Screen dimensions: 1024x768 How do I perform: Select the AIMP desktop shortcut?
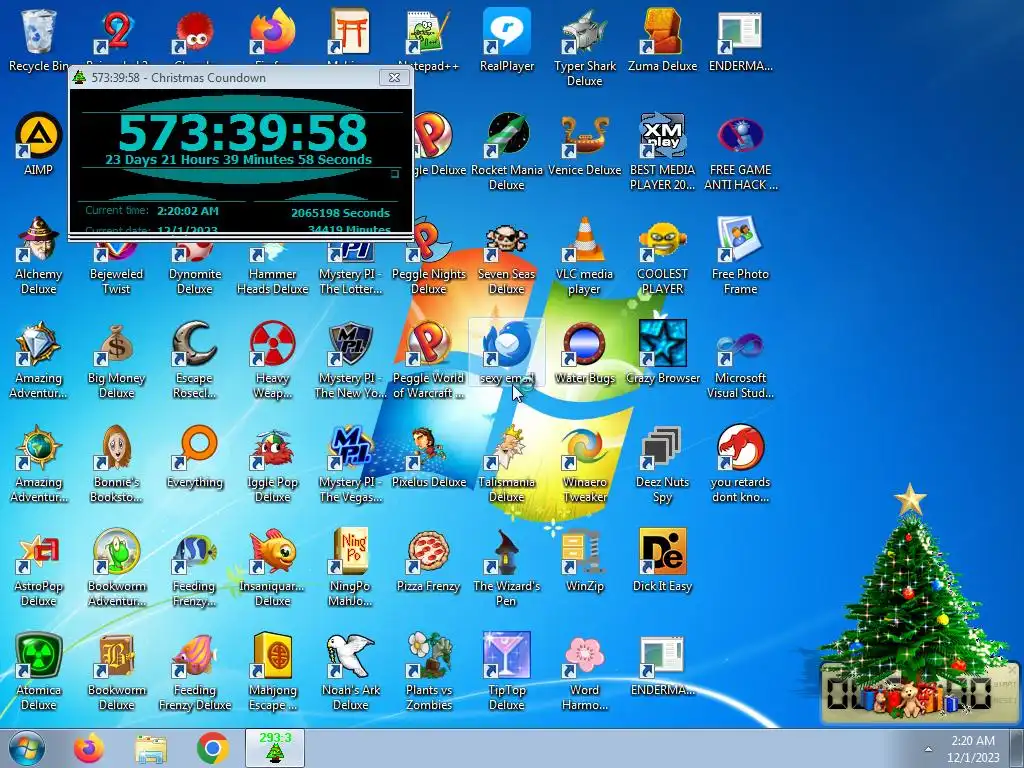click(39, 144)
